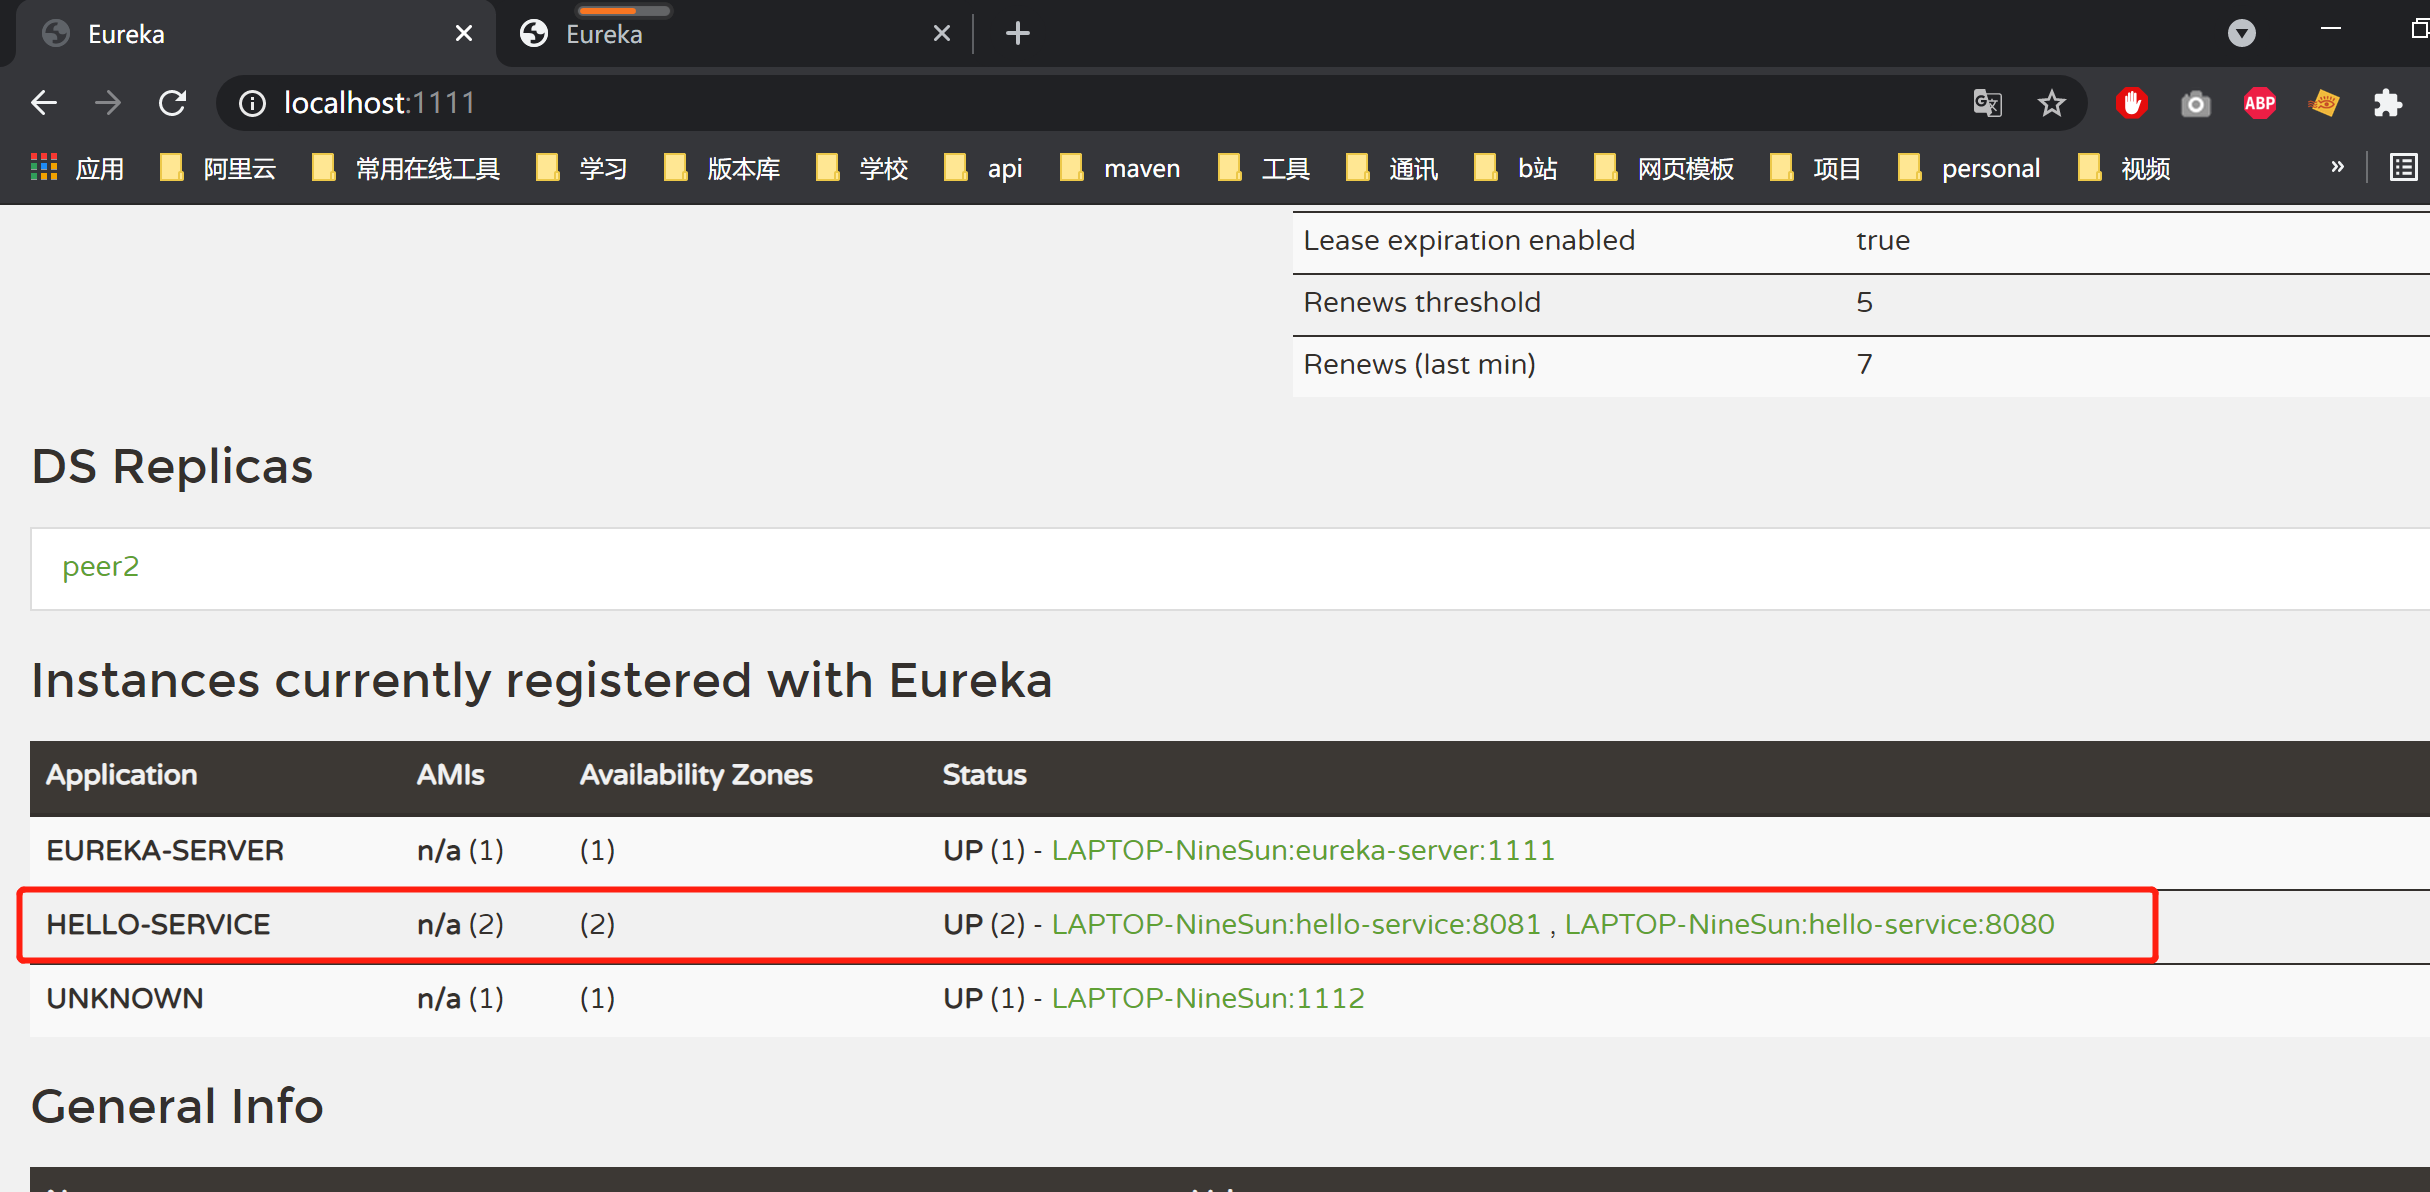2430x1192 pixels.
Task: Bookmark this page with the star icon
Action: pos(2052,103)
